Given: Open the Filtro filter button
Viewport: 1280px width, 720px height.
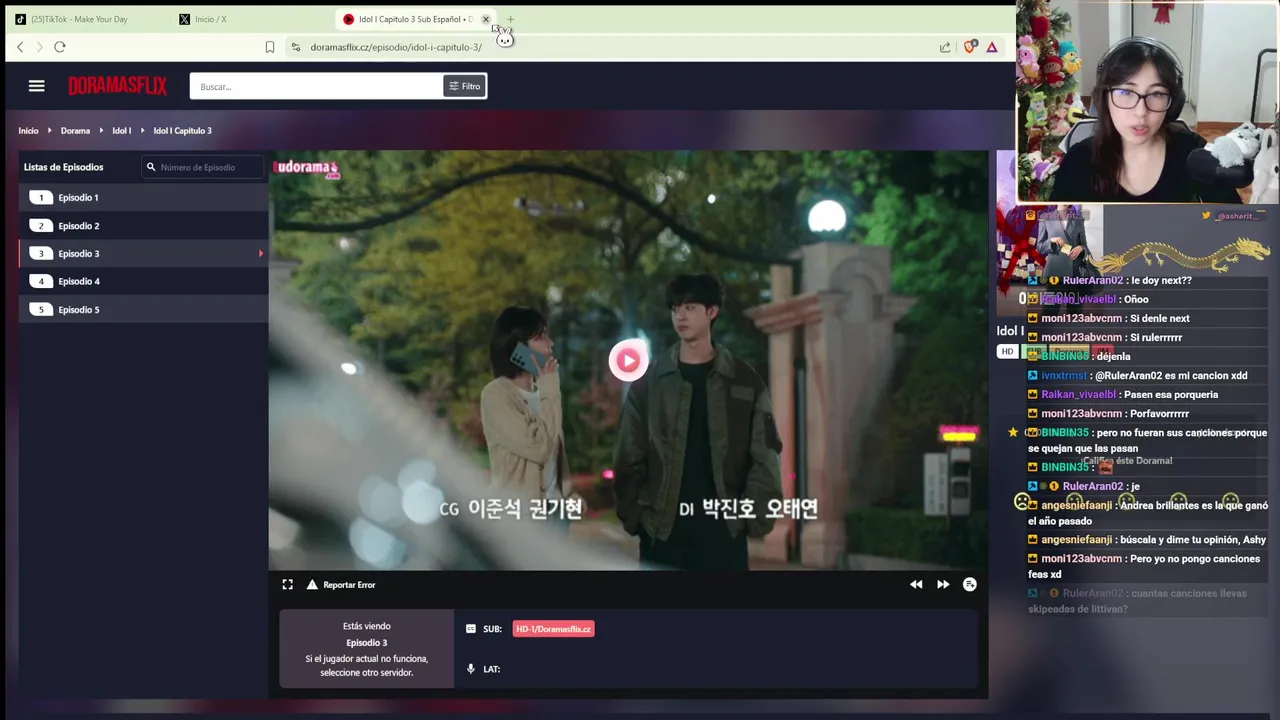Looking at the screenshot, I should pos(465,86).
